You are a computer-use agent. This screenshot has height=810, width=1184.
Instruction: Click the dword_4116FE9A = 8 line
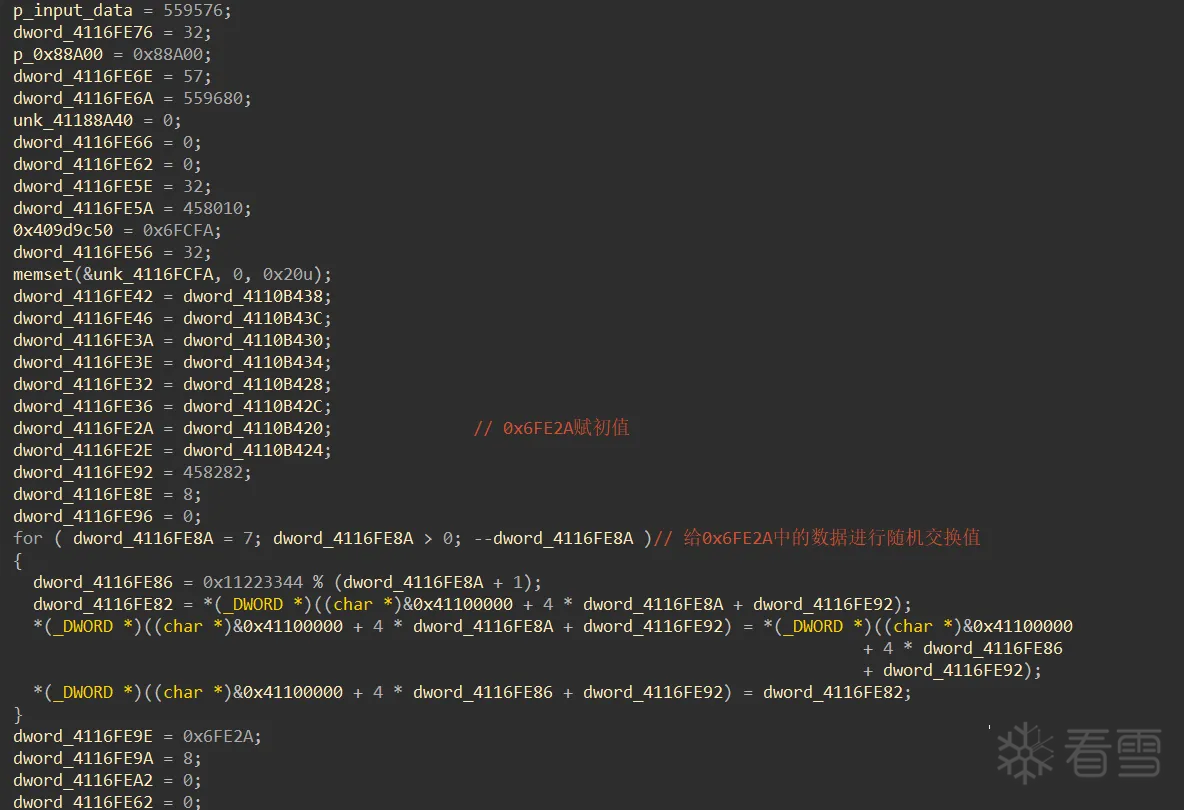coord(107,758)
